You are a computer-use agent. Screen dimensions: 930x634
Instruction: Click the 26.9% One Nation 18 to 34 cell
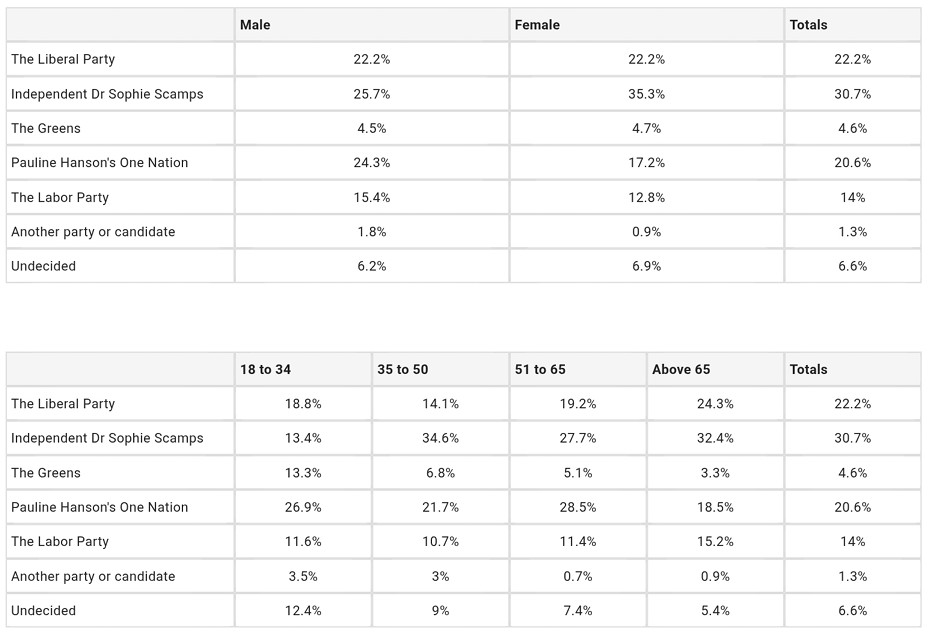pyautogui.click(x=303, y=507)
